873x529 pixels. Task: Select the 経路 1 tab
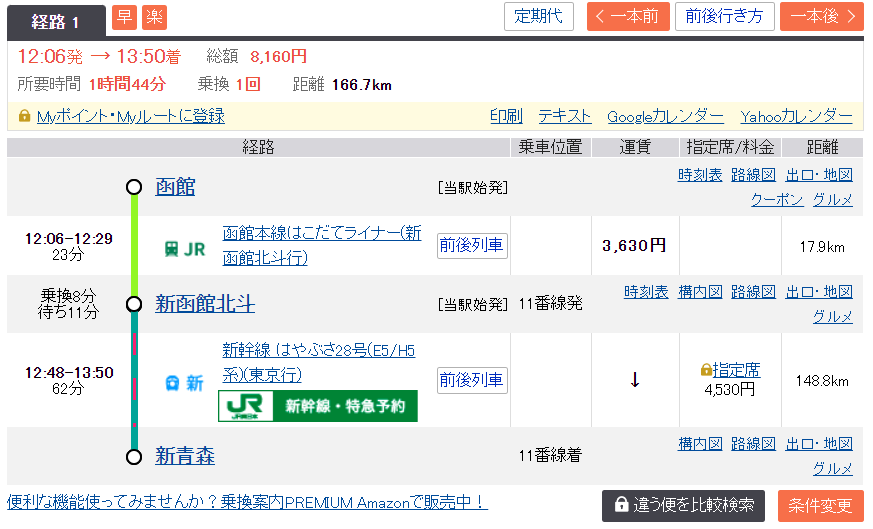click(x=56, y=21)
